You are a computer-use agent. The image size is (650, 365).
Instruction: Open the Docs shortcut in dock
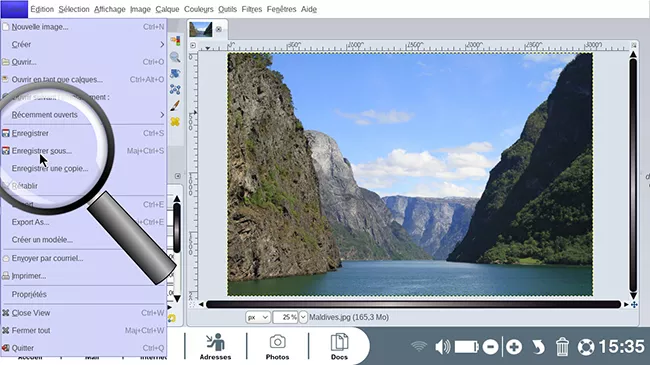click(339, 346)
